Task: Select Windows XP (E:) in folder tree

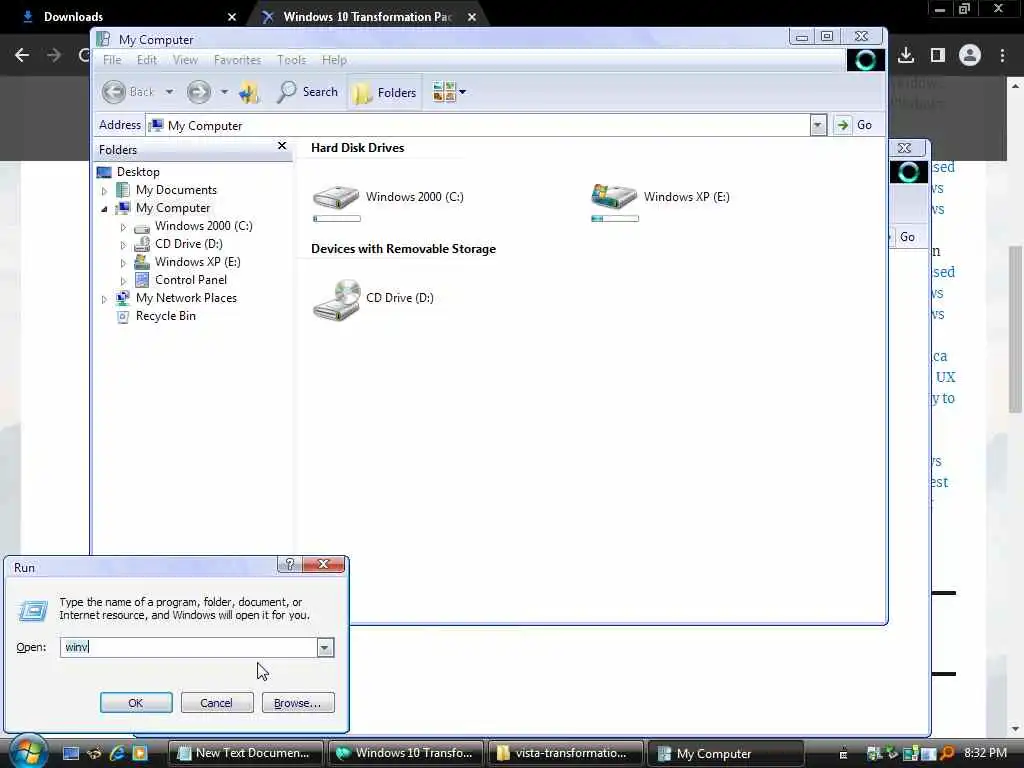Action: pos(197,262)
